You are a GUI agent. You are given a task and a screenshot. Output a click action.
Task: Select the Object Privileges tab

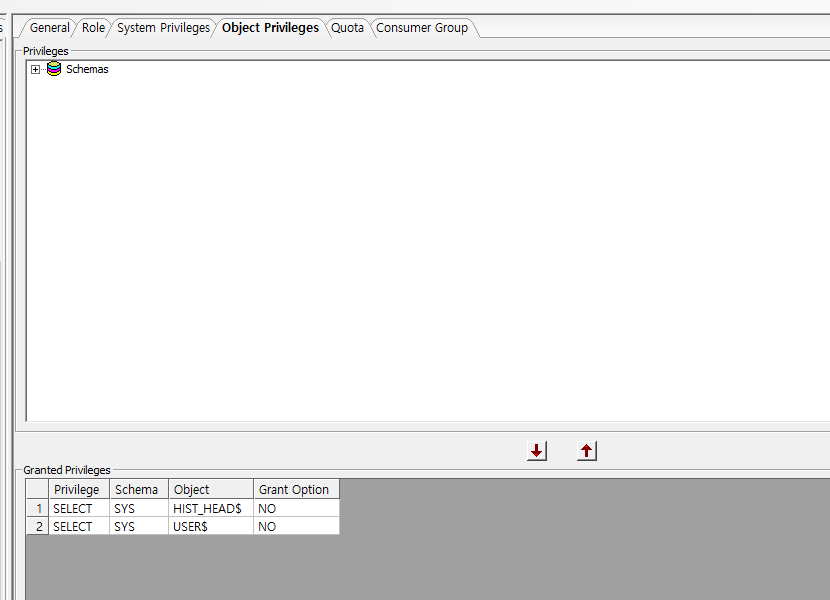click(x=270, y=28)
